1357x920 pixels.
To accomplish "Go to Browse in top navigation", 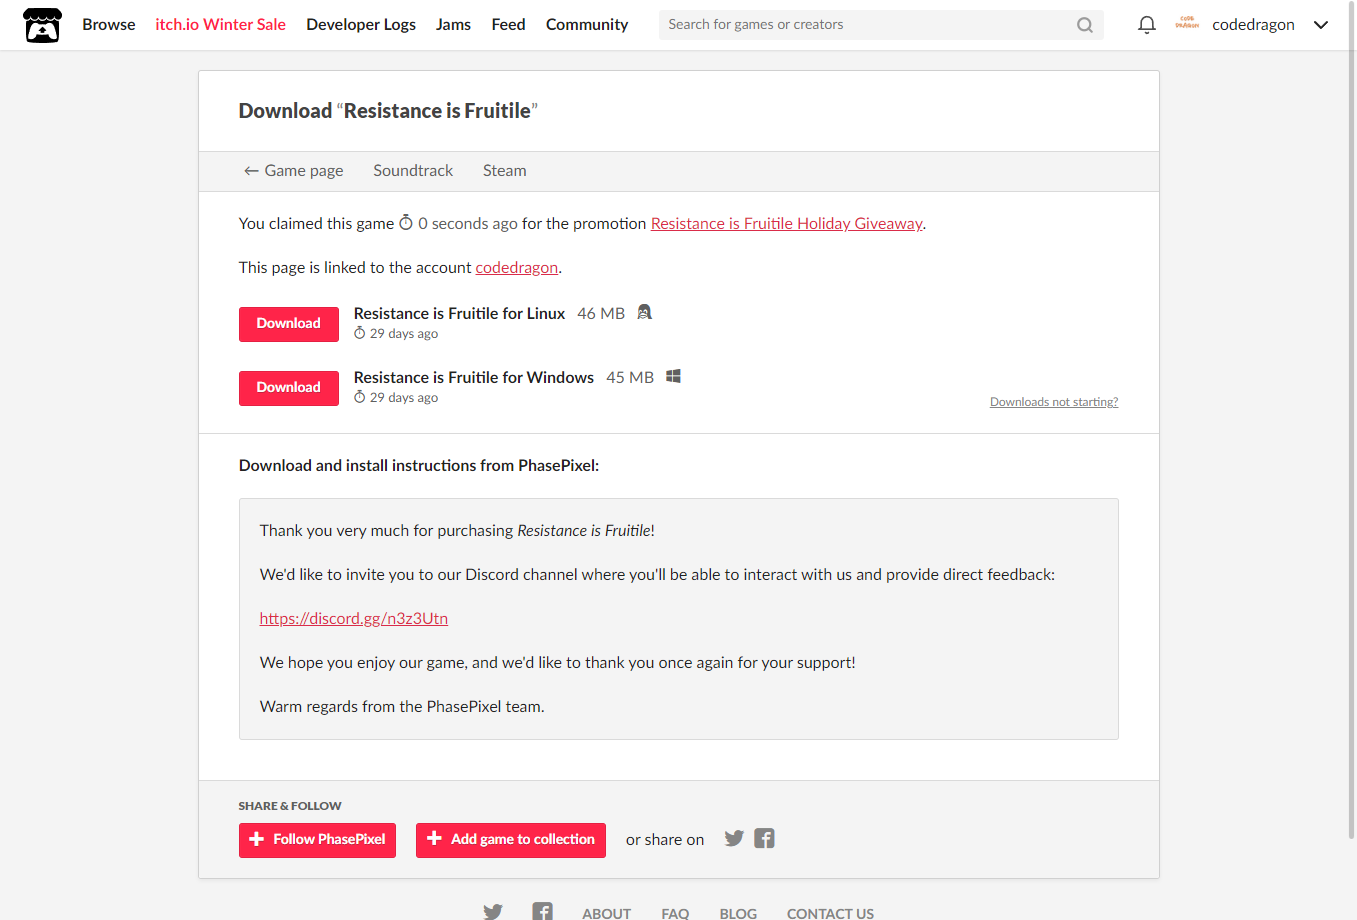I will (109, 24).
